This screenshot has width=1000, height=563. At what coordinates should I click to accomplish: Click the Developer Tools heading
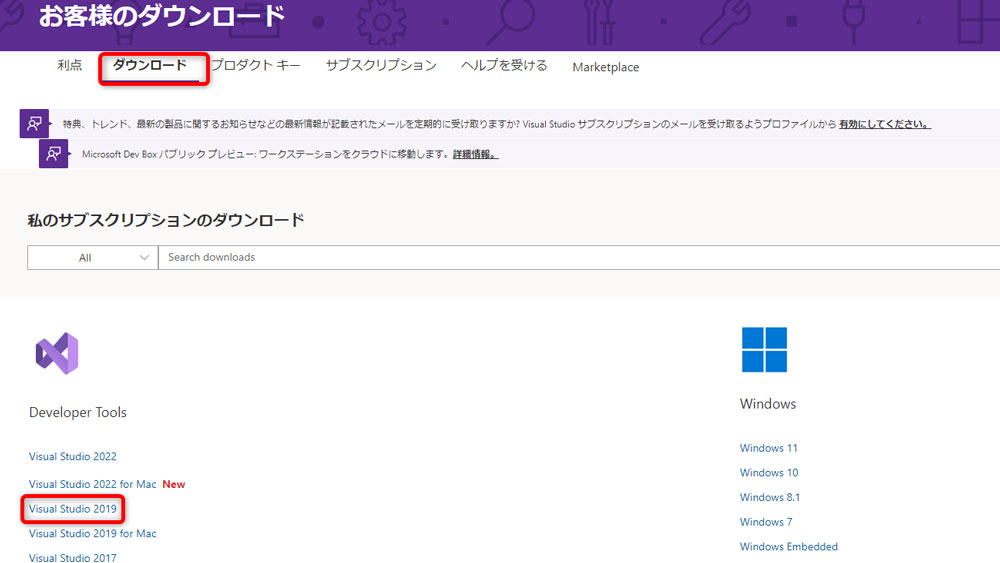(78, 413)
